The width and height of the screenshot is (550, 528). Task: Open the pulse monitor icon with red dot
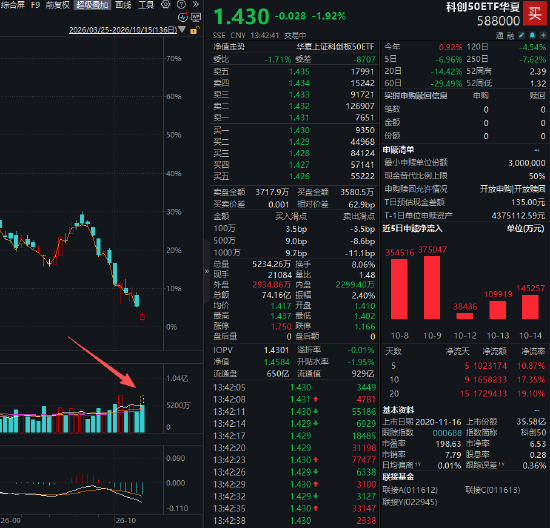(x=183, y=17)
